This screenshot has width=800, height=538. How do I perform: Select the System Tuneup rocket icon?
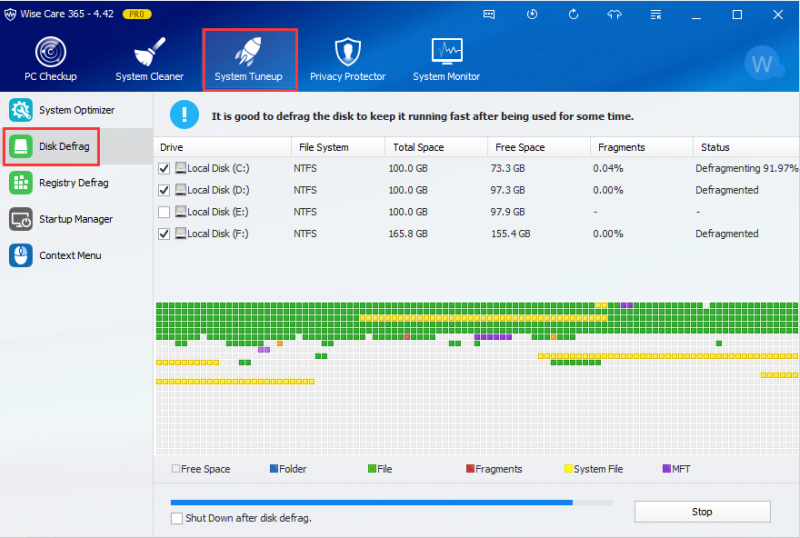(248, 52)
